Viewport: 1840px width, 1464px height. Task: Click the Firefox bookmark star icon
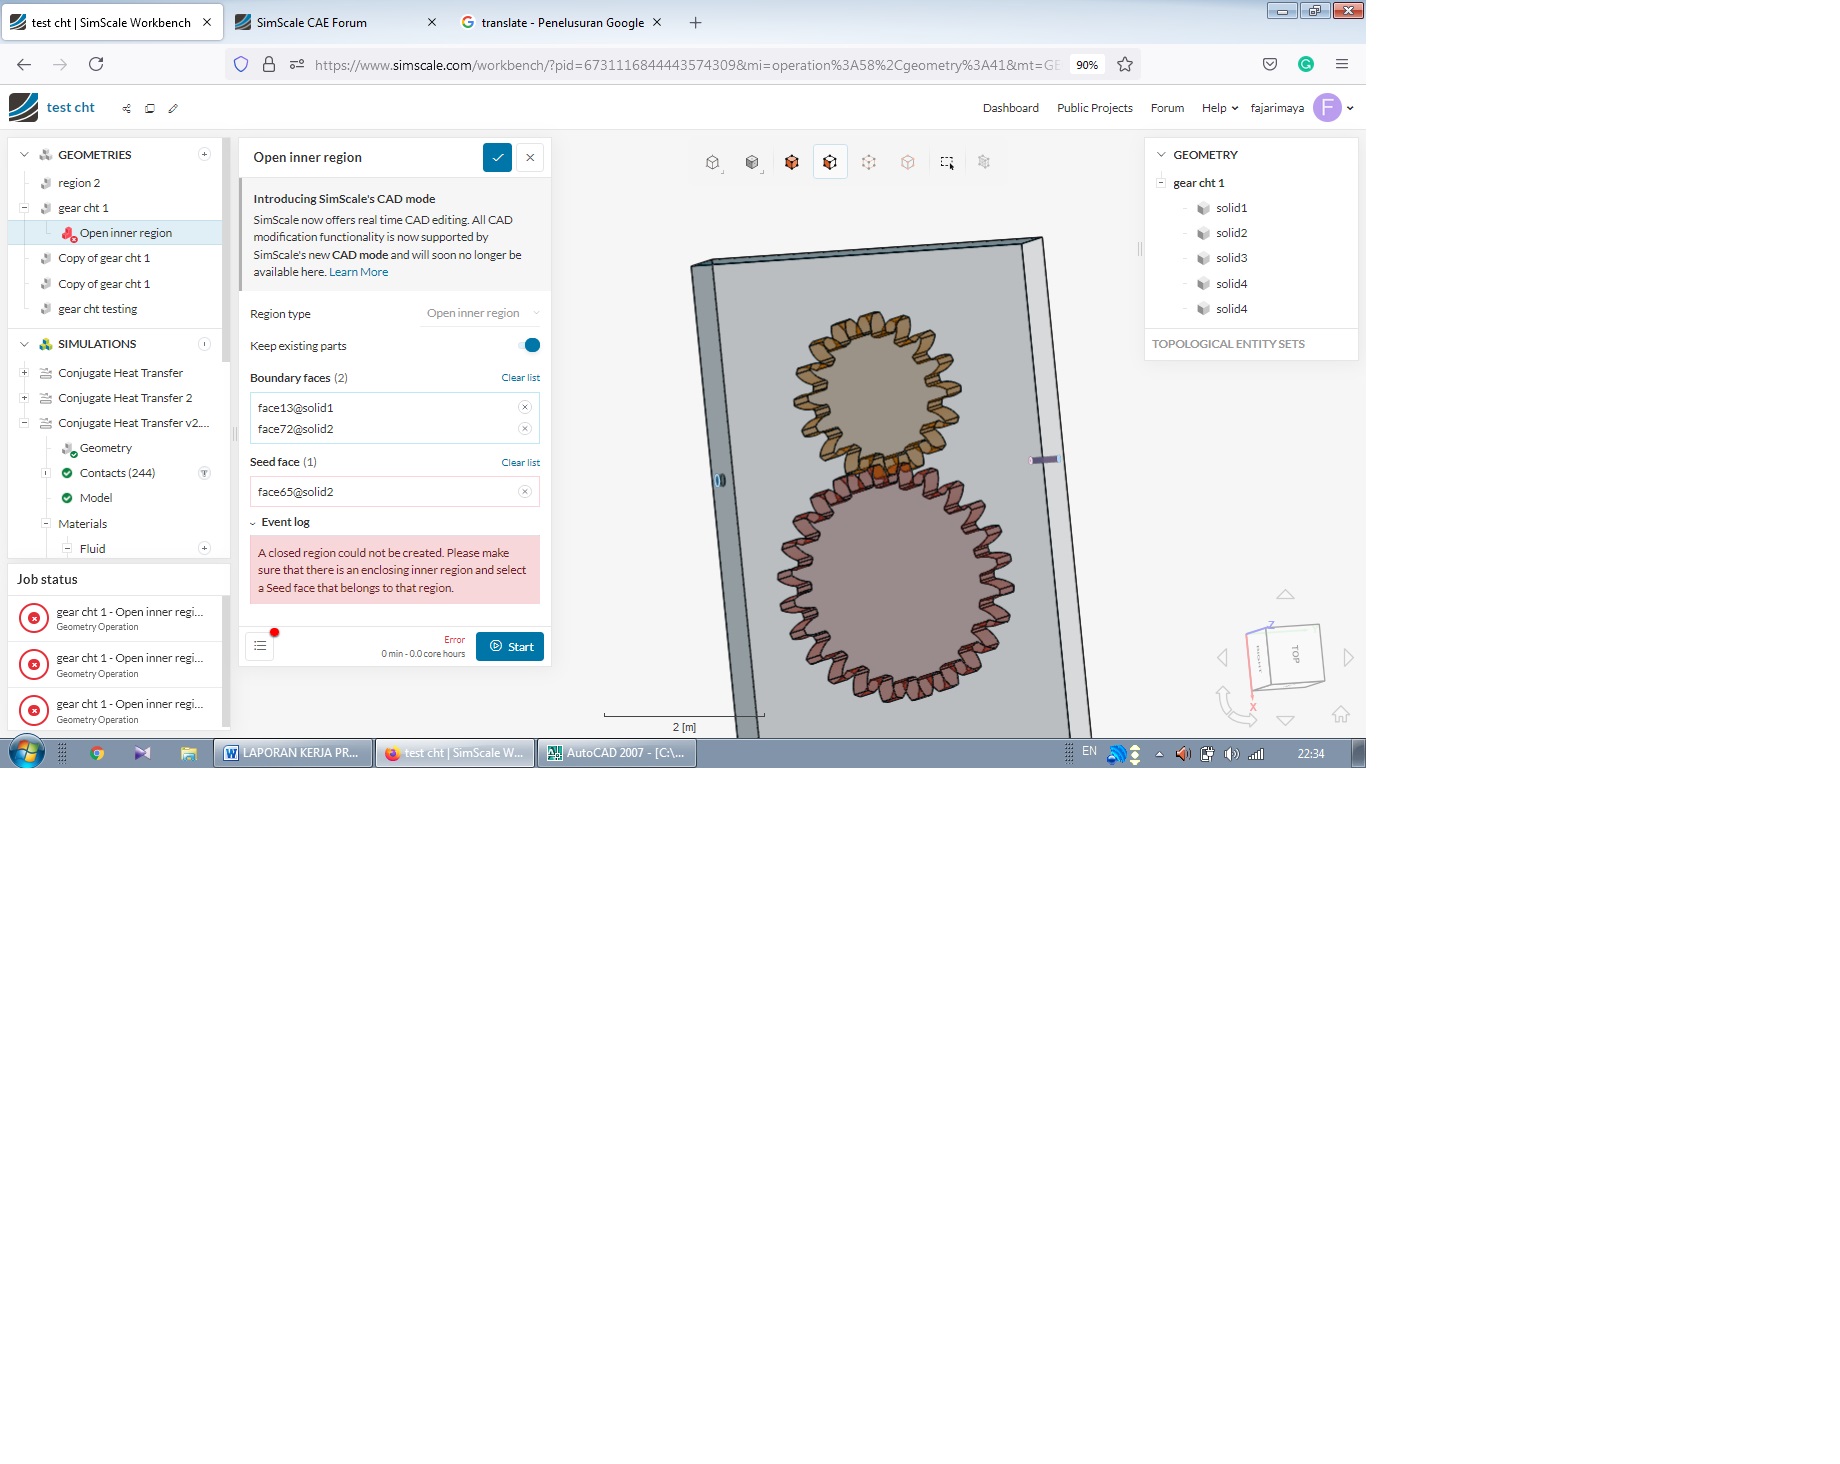click(1125, 64)
